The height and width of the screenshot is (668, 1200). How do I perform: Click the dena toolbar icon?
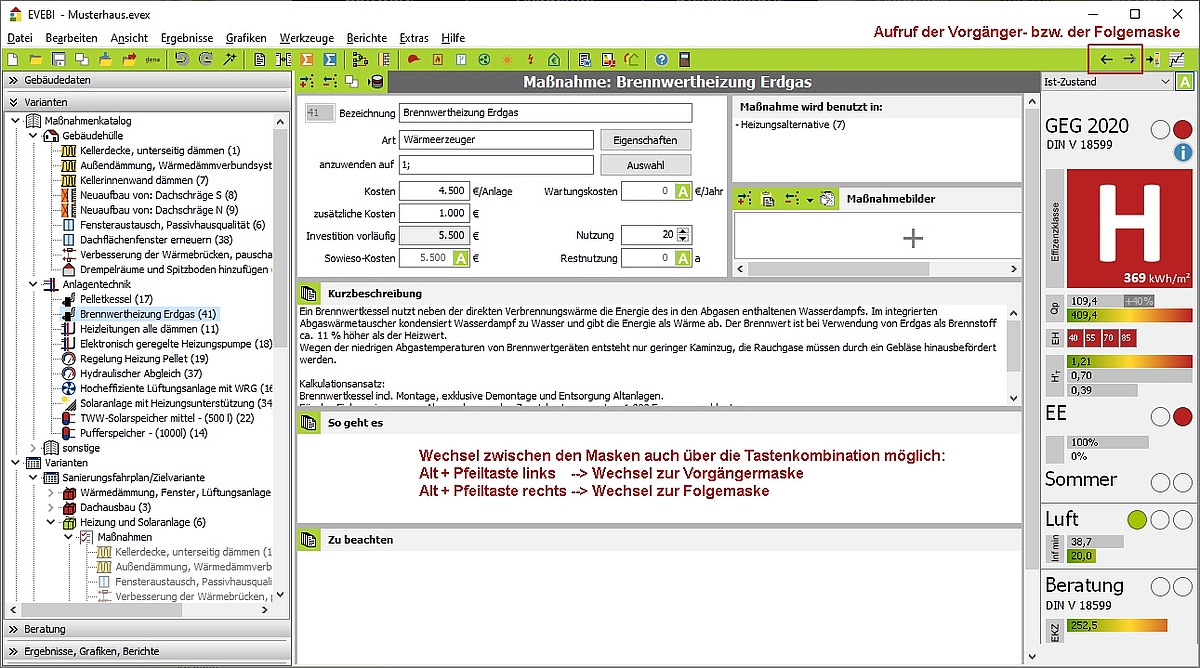tap(153, 59)
